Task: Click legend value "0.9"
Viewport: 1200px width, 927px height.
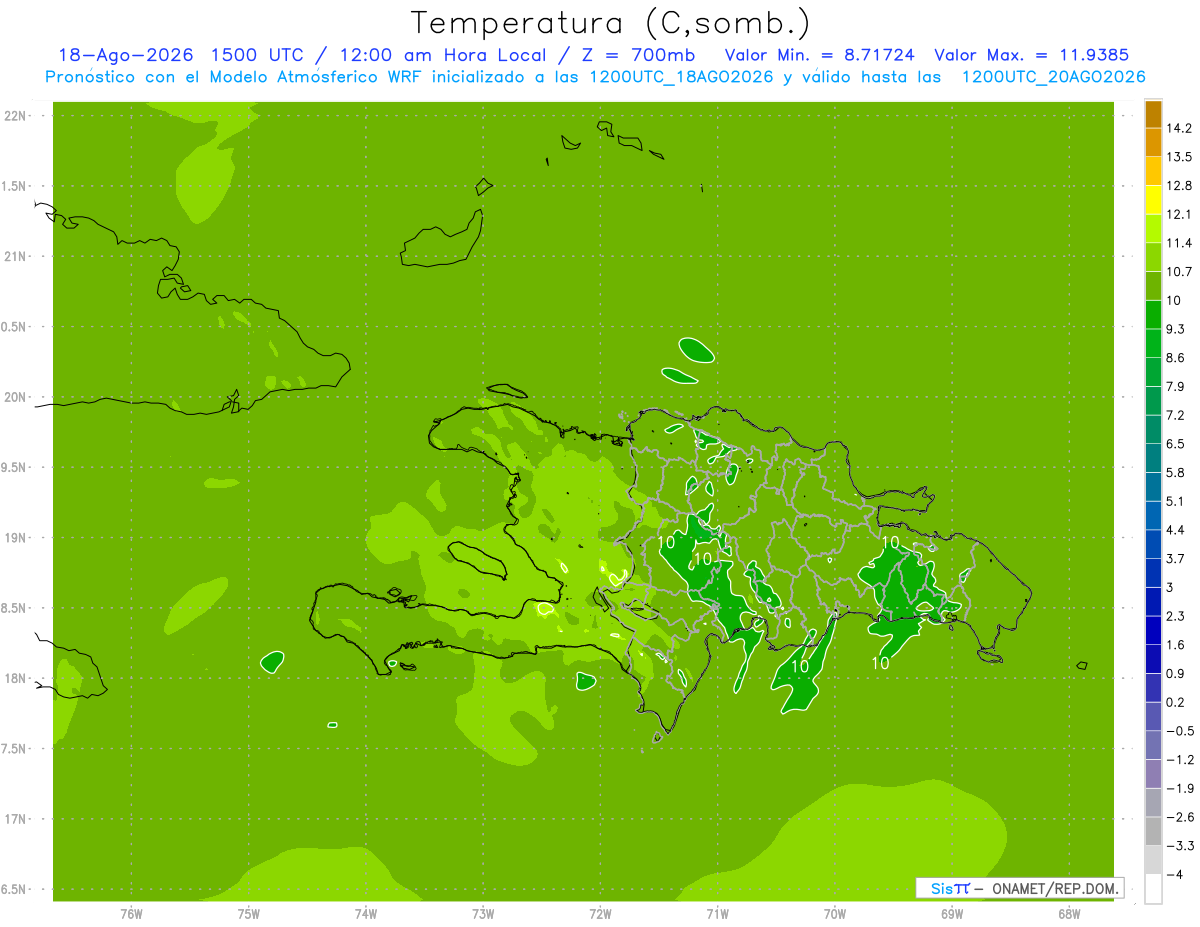Action: [1175, 673]
